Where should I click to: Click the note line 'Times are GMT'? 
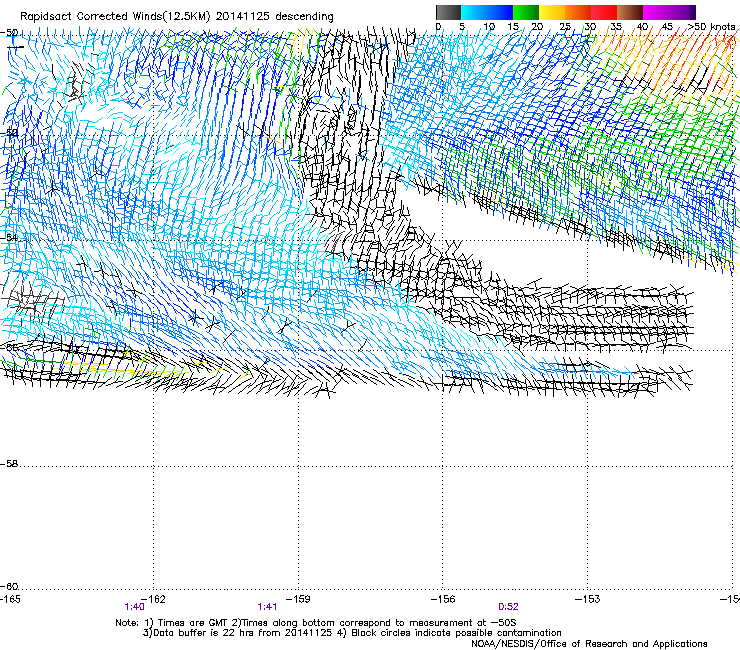click(193, 623)
